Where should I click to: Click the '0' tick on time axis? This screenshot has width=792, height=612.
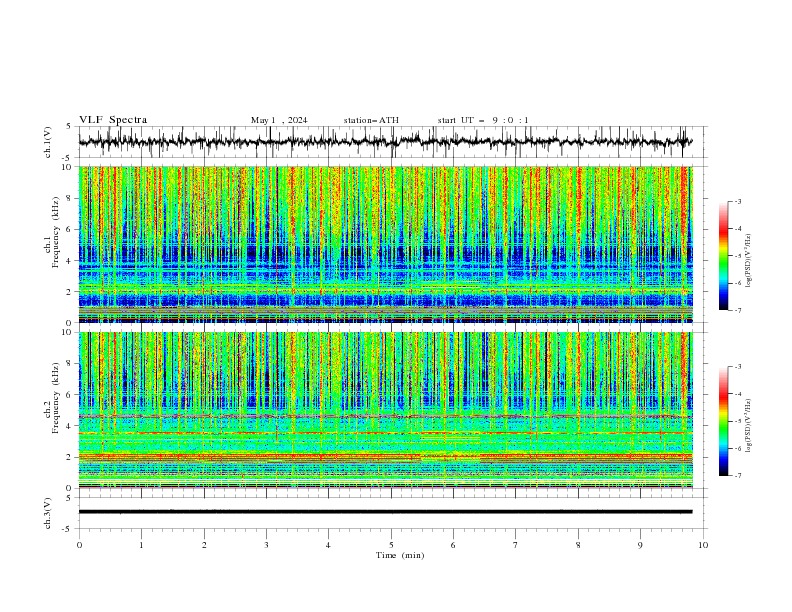point(79,545)
